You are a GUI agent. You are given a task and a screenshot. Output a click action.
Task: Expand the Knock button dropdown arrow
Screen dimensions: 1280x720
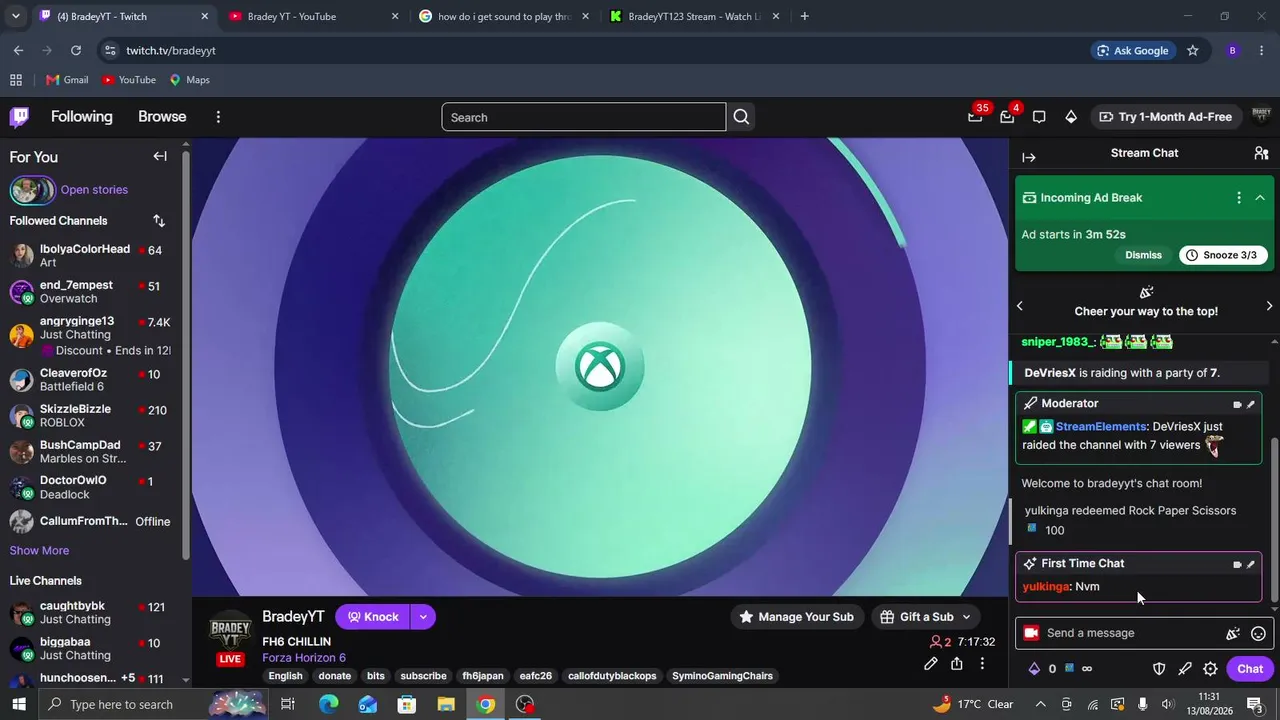click(x=423, y=617)
